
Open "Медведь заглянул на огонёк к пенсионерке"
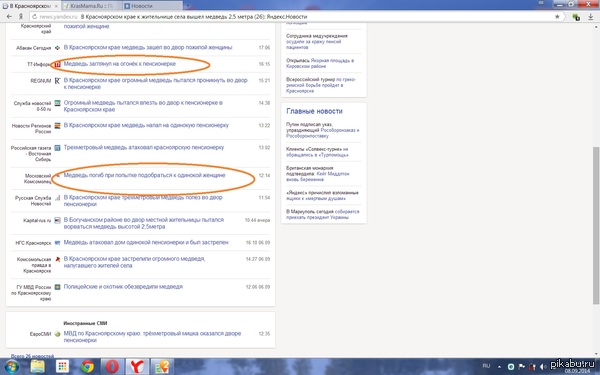pyautogui.click(x=120, y=64)
